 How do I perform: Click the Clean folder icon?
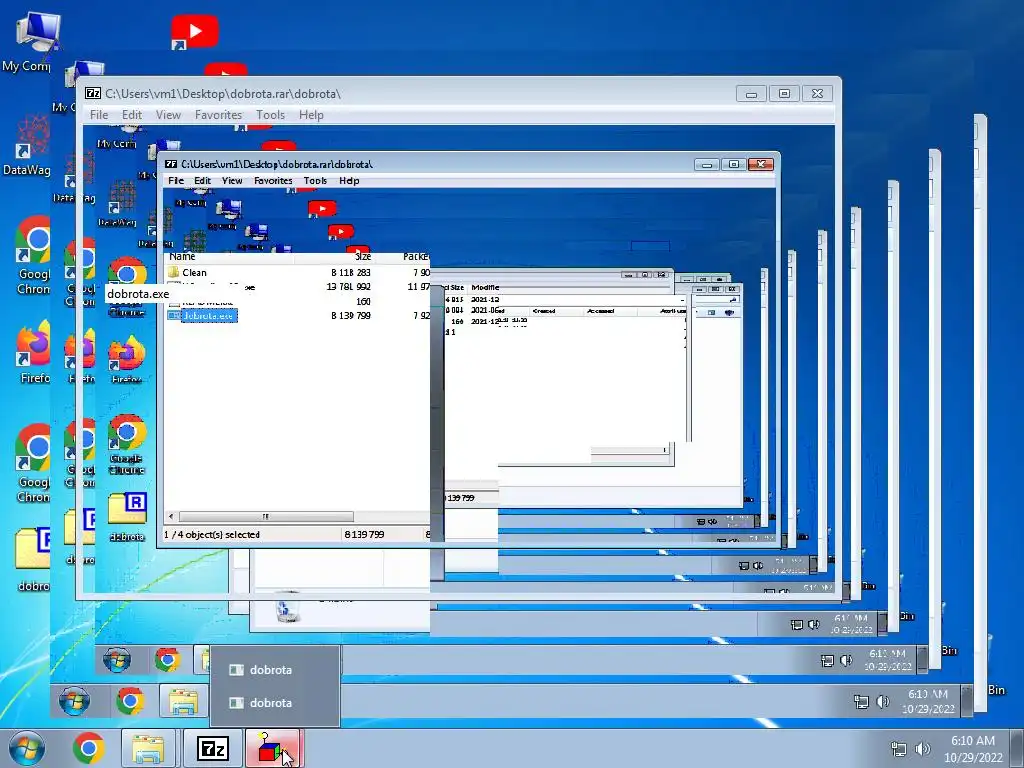[x=174, y=272]
